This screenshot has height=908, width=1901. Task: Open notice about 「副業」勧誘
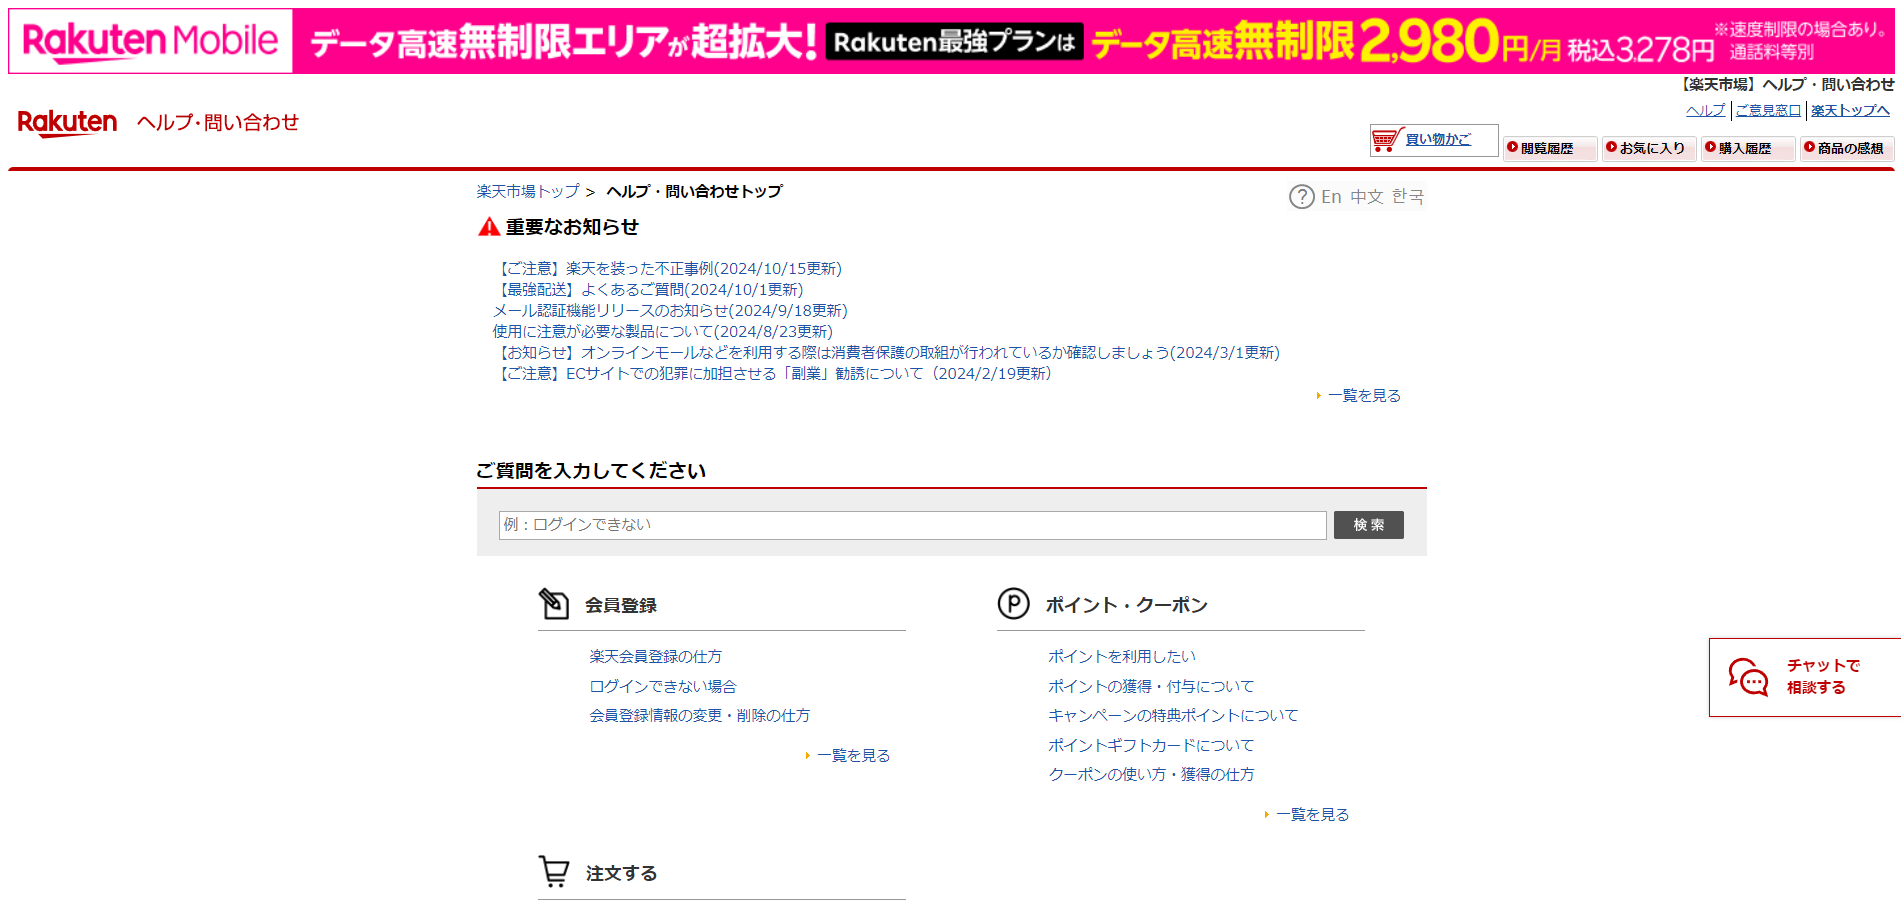(x=772, y=374)
